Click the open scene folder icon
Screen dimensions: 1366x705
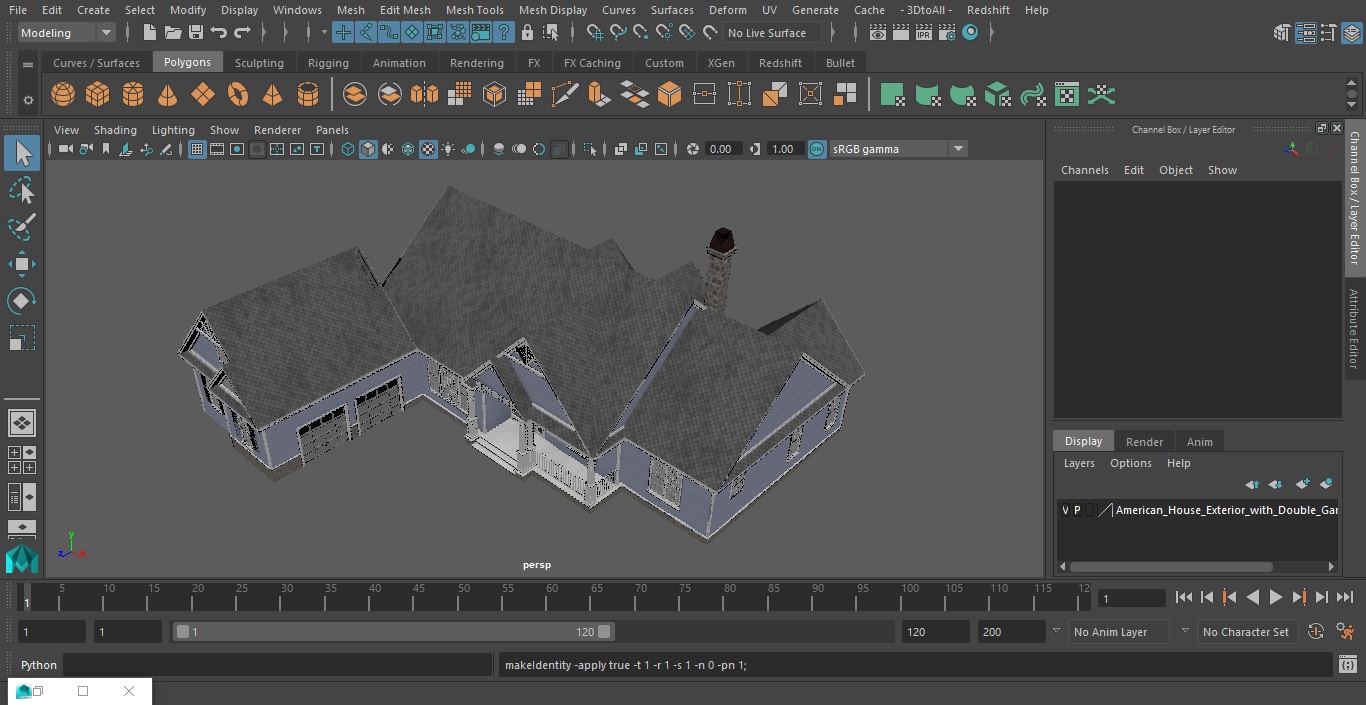pyautogui.click(x=173, y=33)
